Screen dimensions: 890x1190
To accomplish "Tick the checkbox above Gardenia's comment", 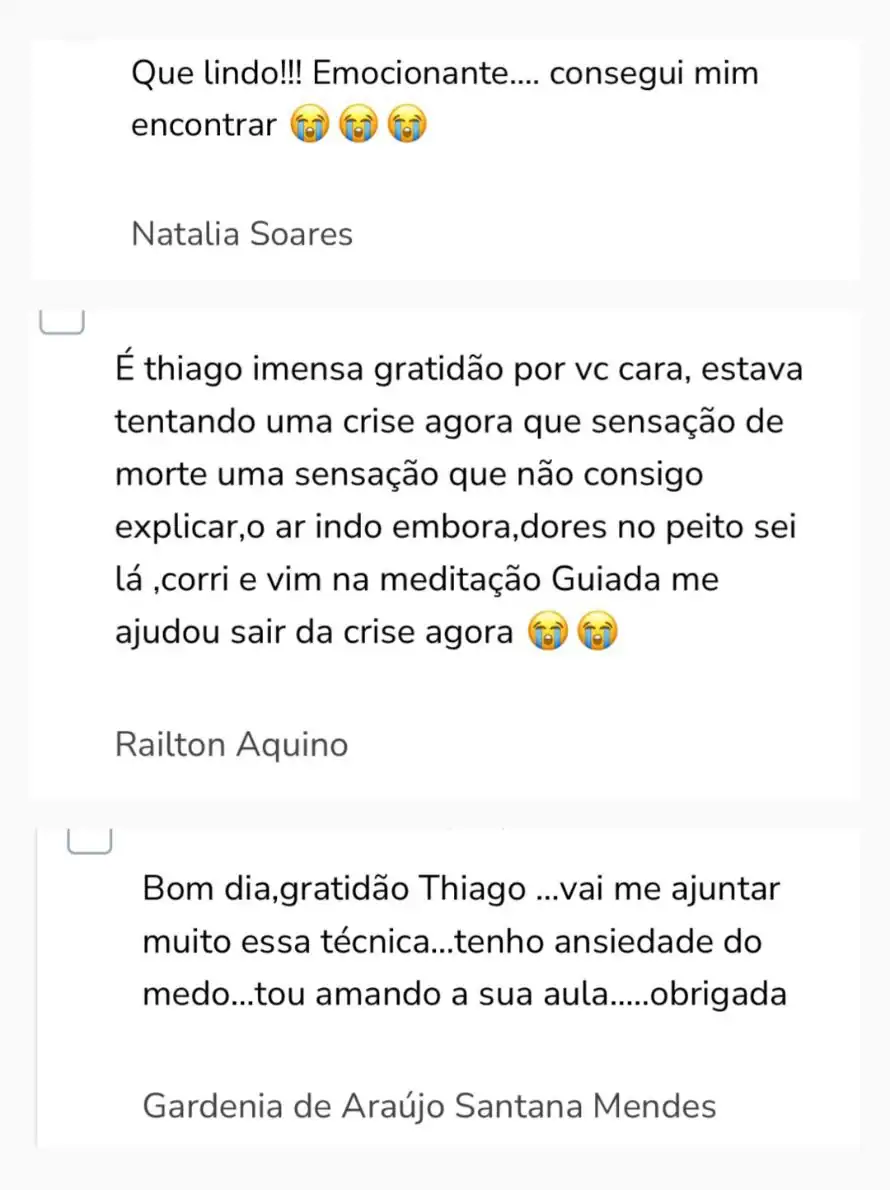I will click(x=88, y=843).
